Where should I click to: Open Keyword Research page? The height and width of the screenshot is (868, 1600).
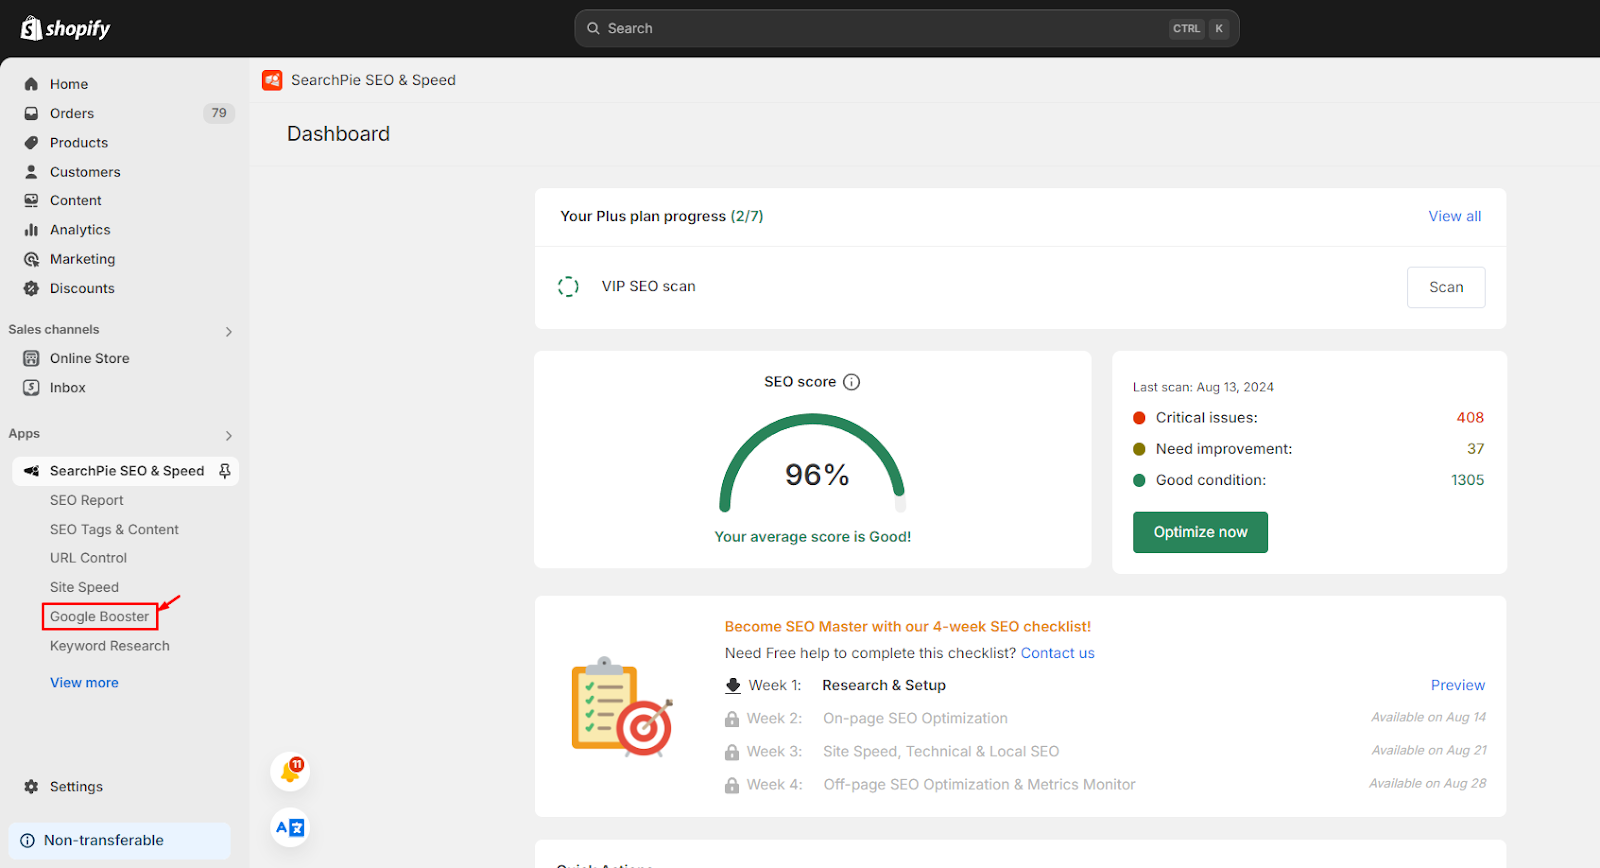click(110, 646)
